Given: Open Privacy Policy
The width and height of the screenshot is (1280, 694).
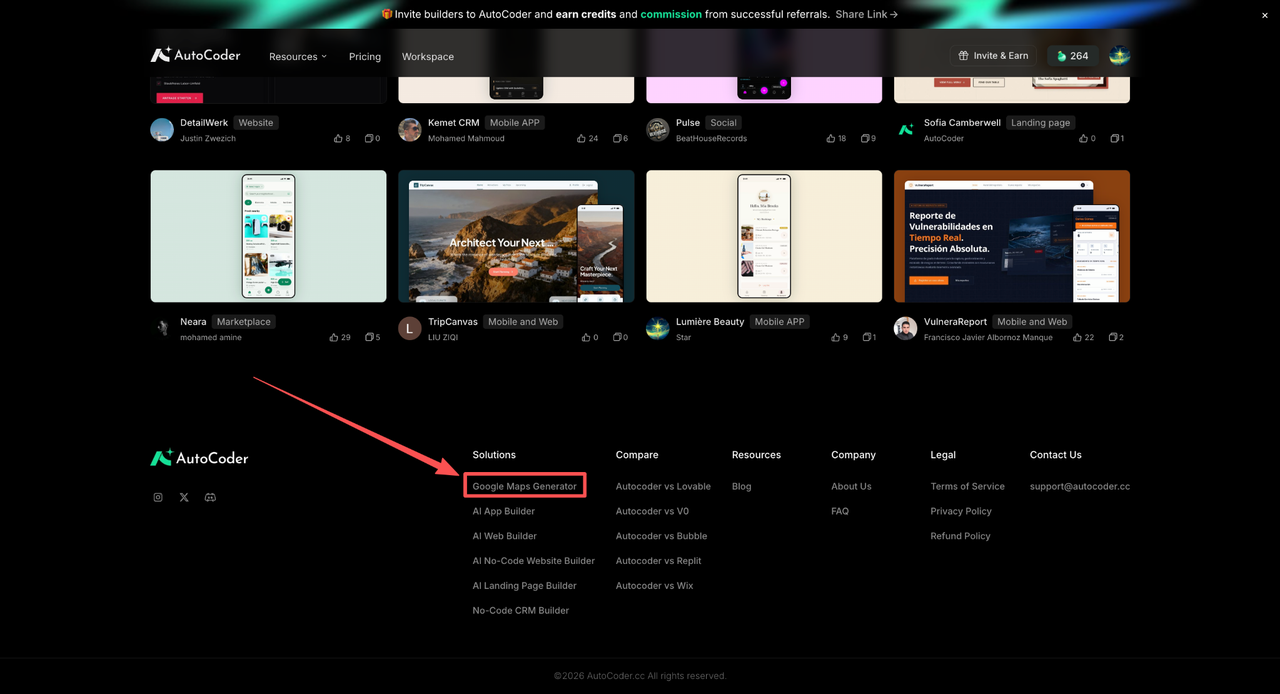Looking at the screenshot, I should point(961,511).
